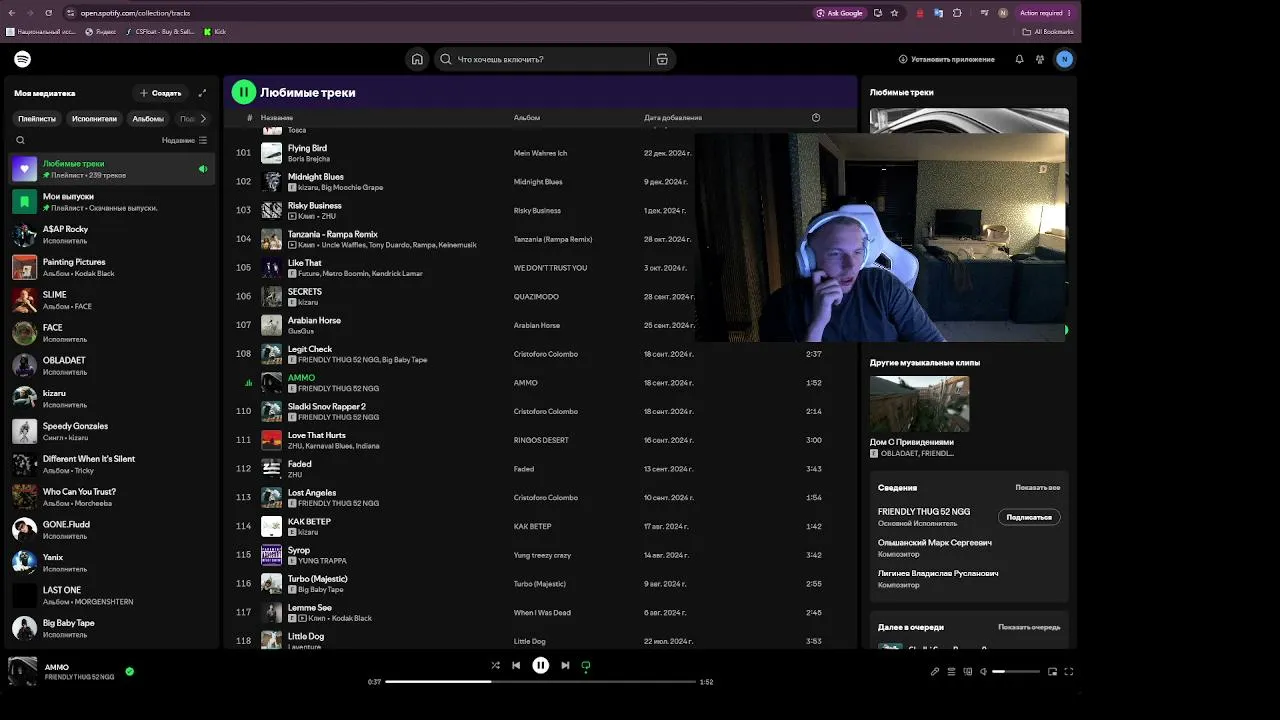Open the Любимые треки playlist in the library
The image size is (1280, 720).
[111, 169]
